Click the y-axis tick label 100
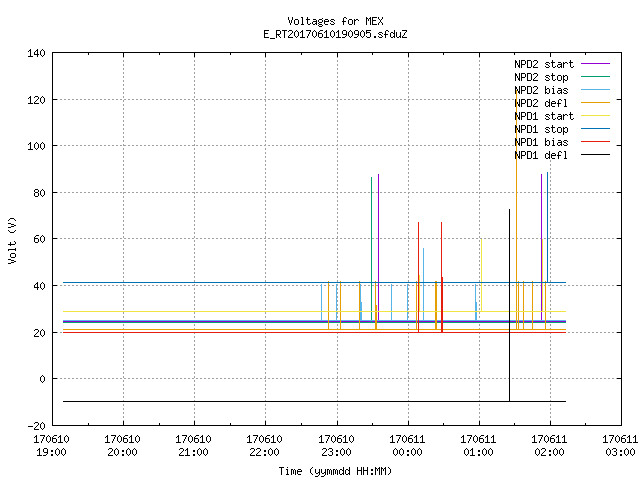This screenshot has height=480, width=640. (x=36, y=146)
